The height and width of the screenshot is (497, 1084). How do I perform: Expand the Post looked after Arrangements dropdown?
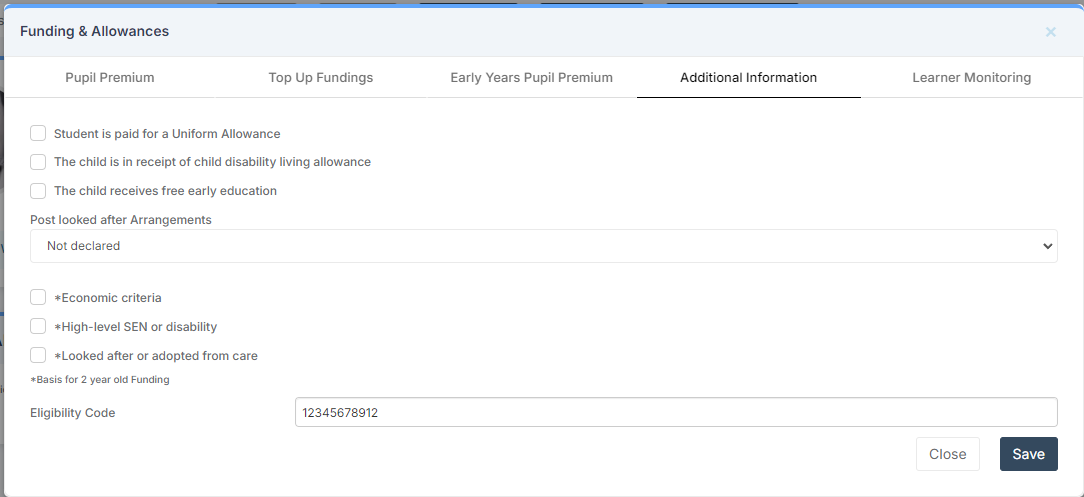pyautogui.click(x=543, y=246)
